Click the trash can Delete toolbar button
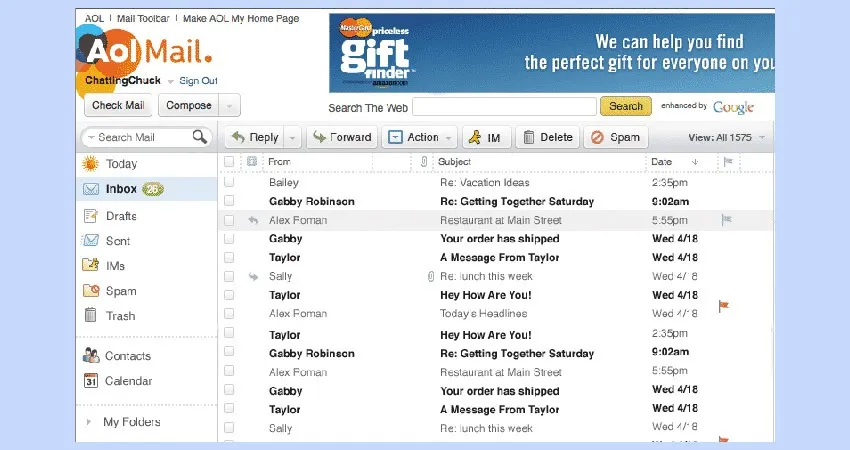Screen dimensions: 850x450 tap(547, 137)
